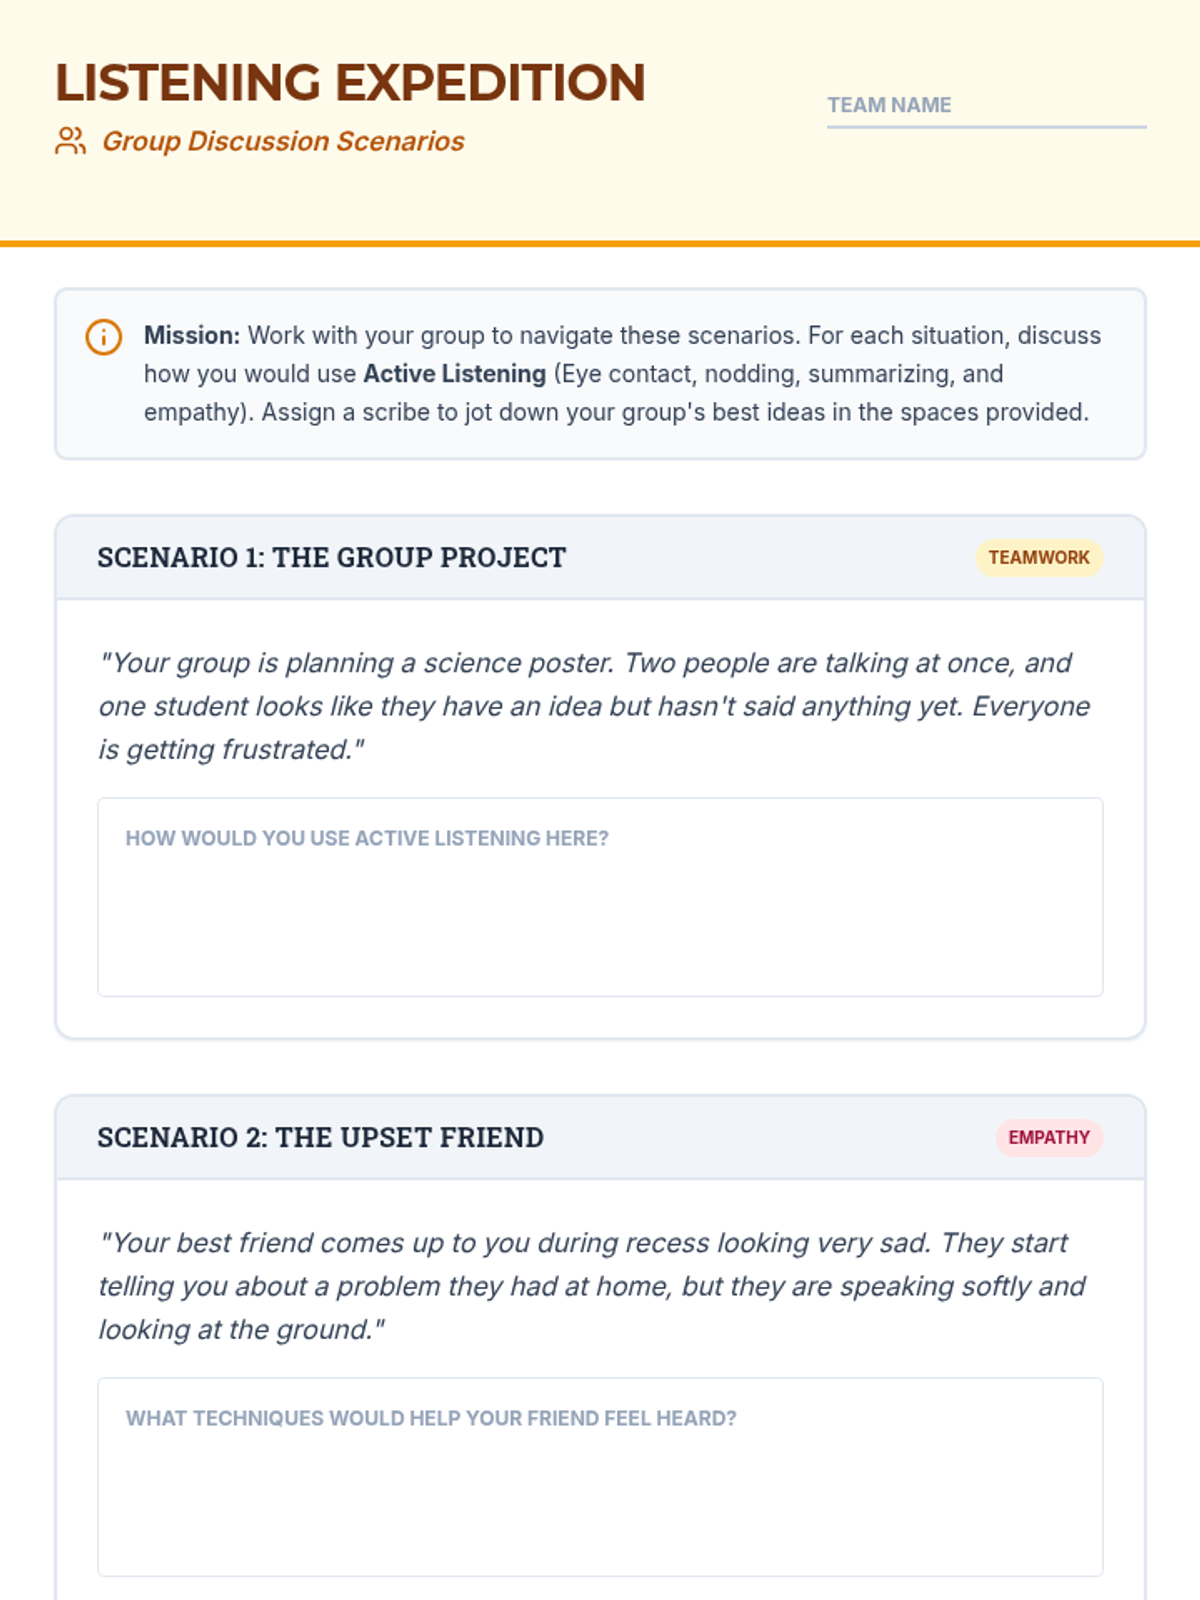Click the TEAMWORK tag badge
This screenshot has width=1200, height=1600.
(1039, 558)
